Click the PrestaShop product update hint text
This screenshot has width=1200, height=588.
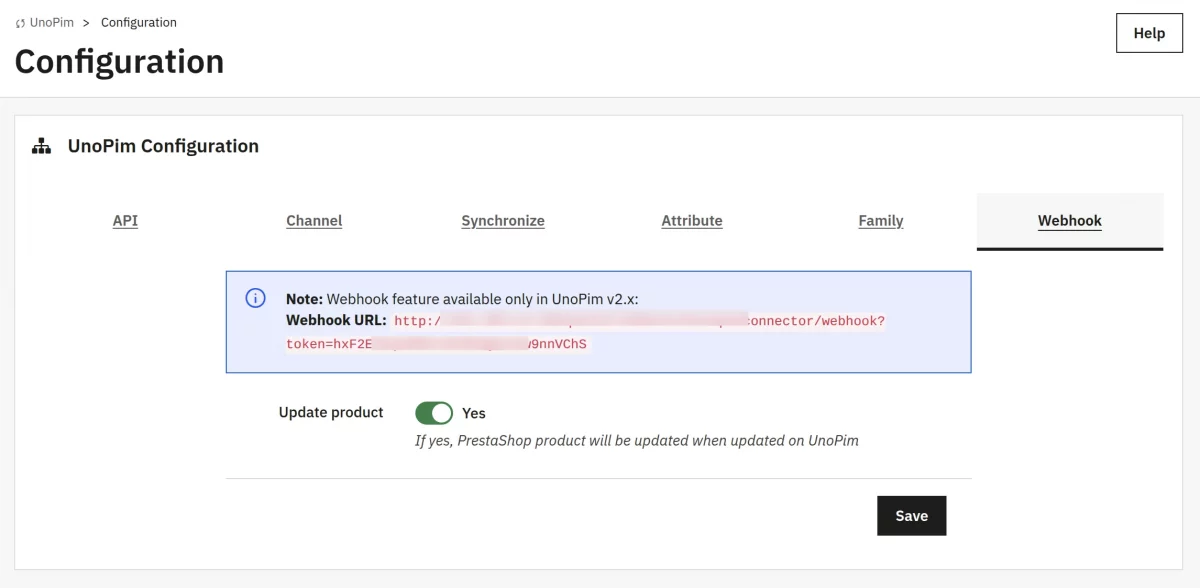[x=637, y=440]
